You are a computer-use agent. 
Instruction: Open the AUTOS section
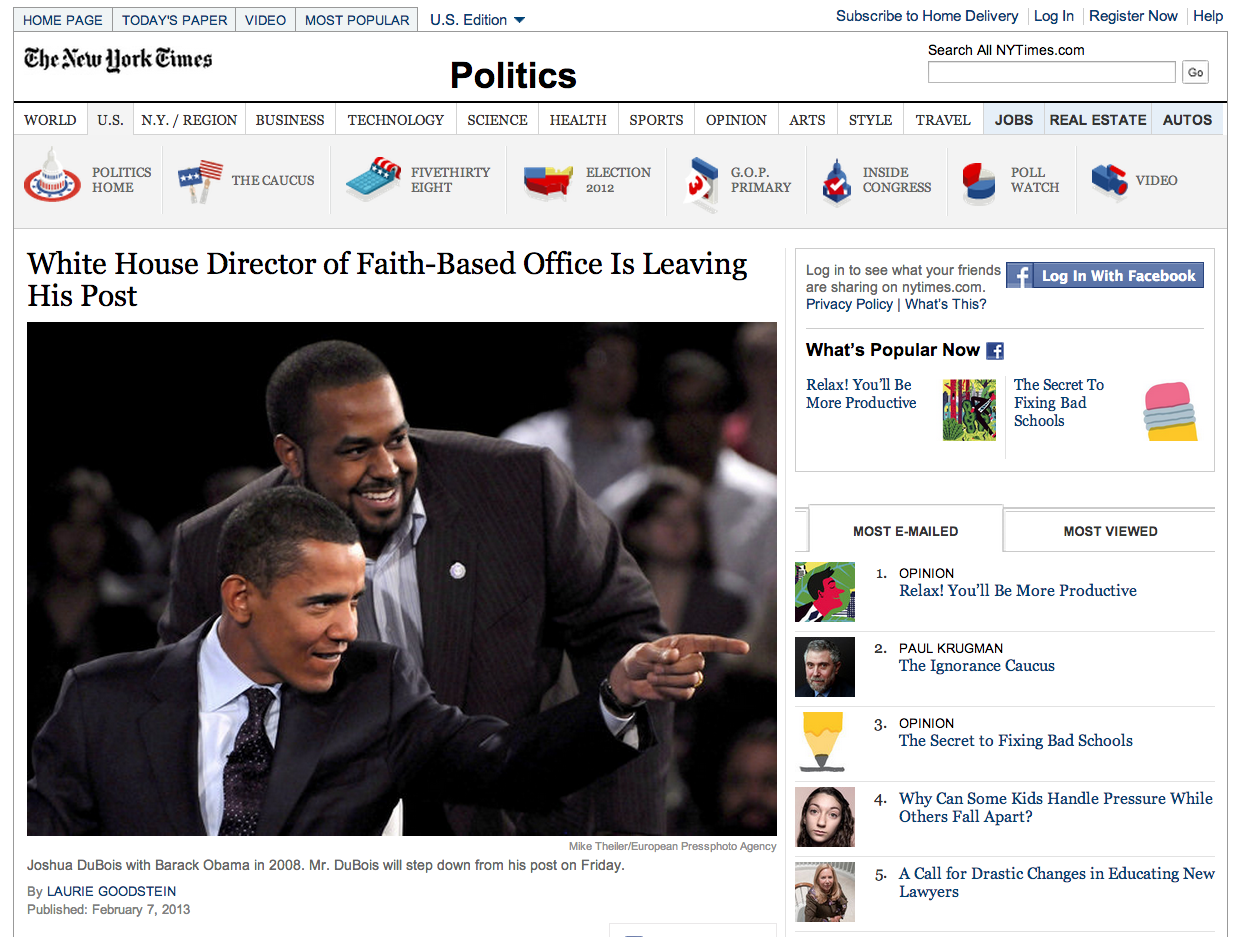point(1188,120)
